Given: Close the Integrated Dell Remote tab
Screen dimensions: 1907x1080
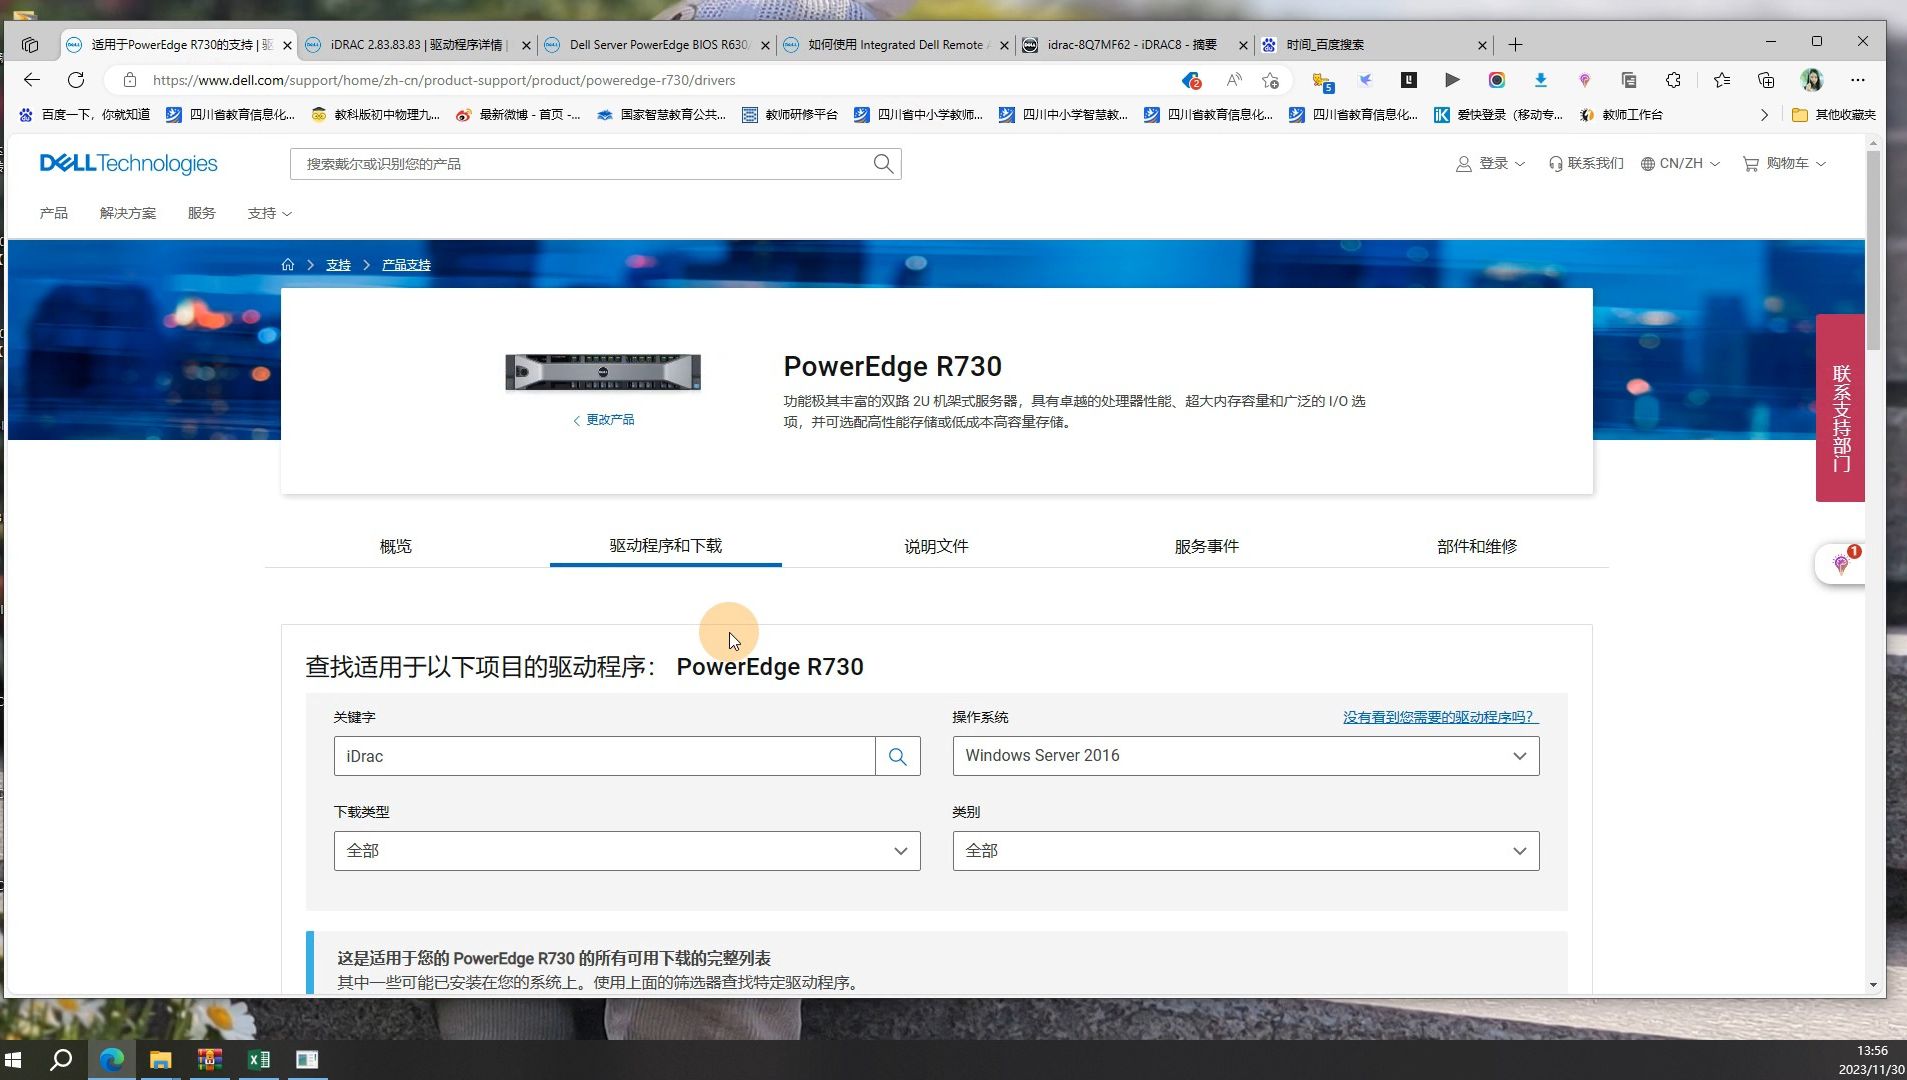Looking at the screenshot, I should click(x=1004, y=45).
